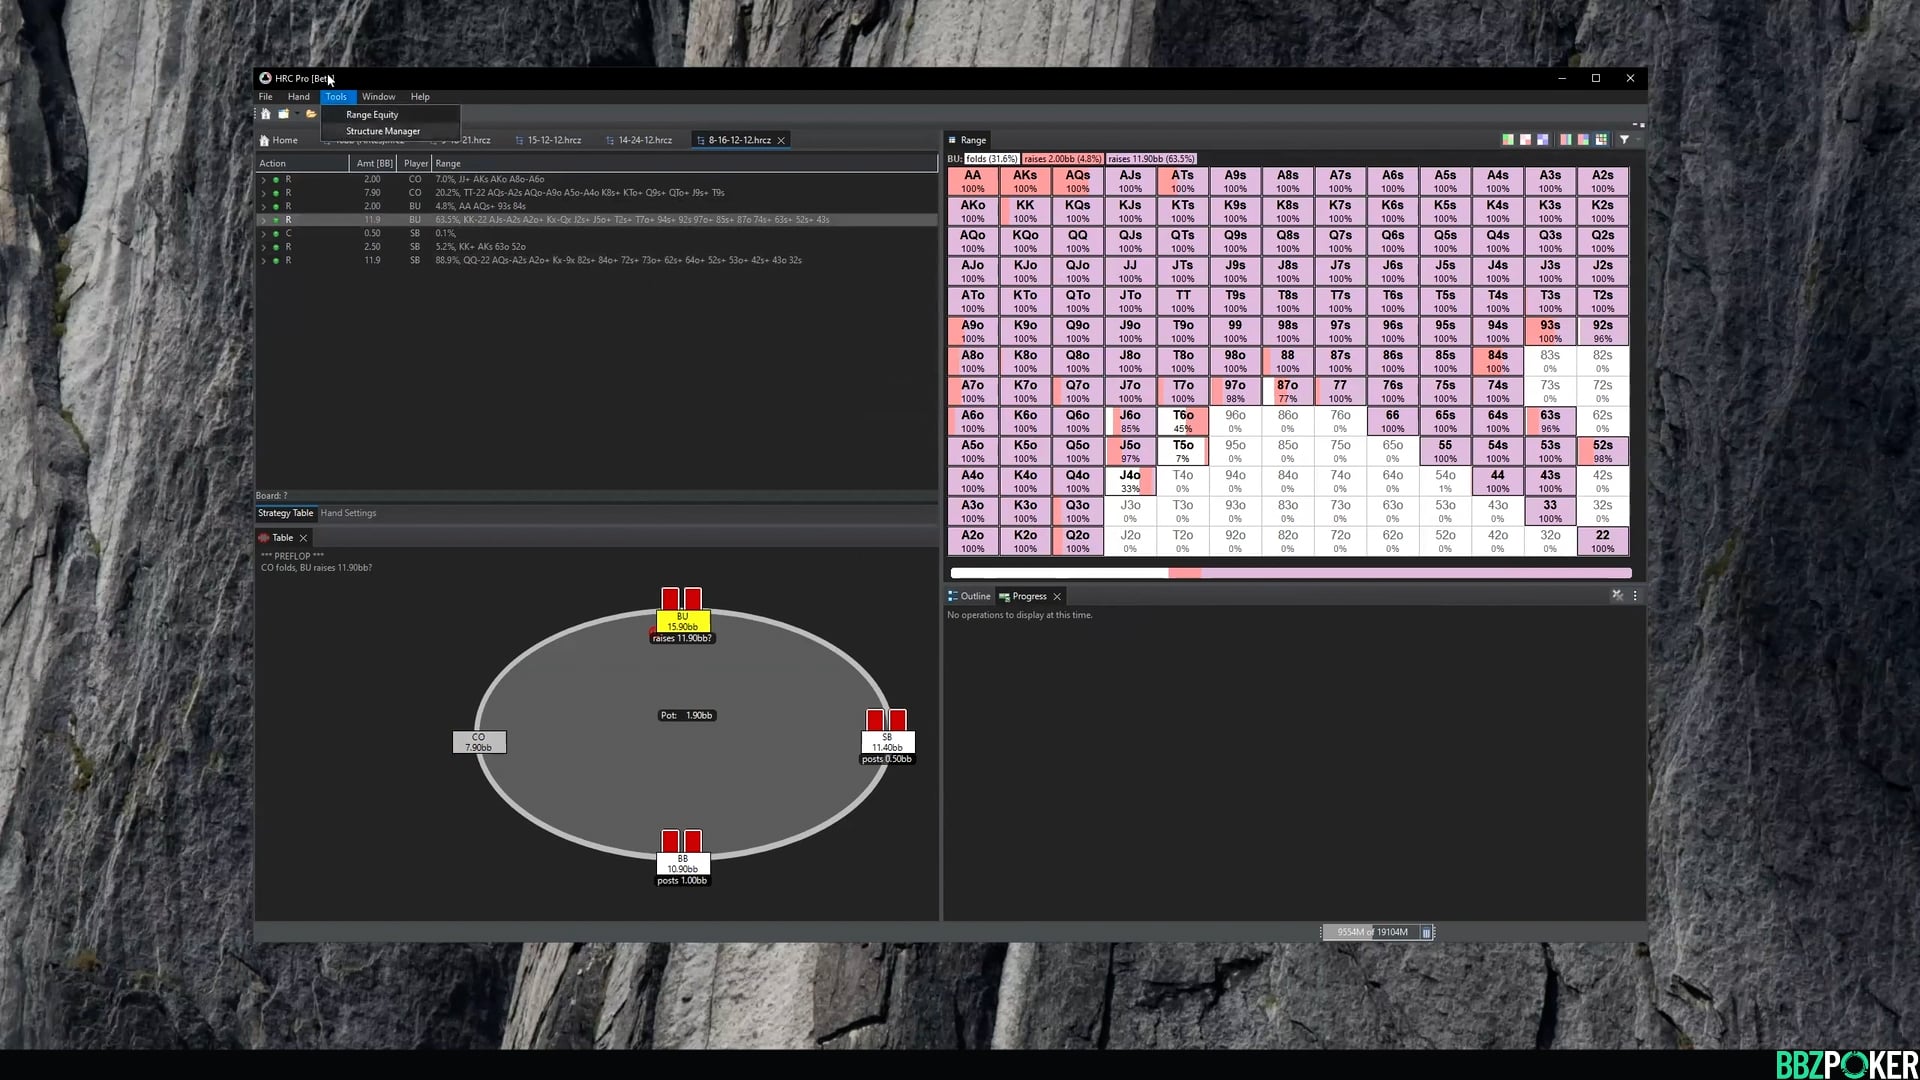The image size is (1920, 1080).
Task: Select the blue checkered range view icon
Action: tap(1542, 140)
